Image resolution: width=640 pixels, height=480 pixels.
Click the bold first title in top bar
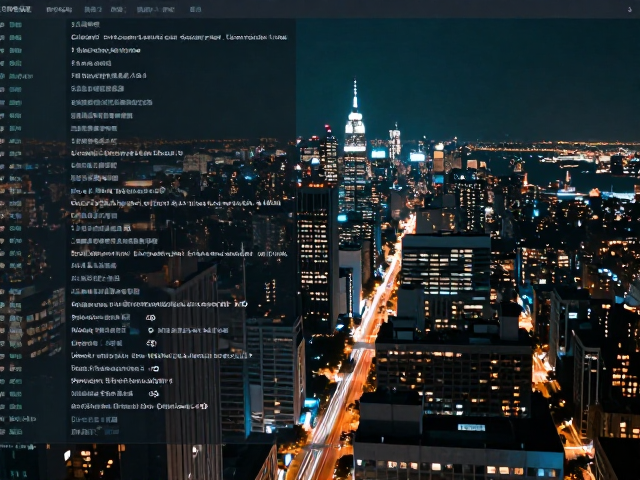pos(16,9)
